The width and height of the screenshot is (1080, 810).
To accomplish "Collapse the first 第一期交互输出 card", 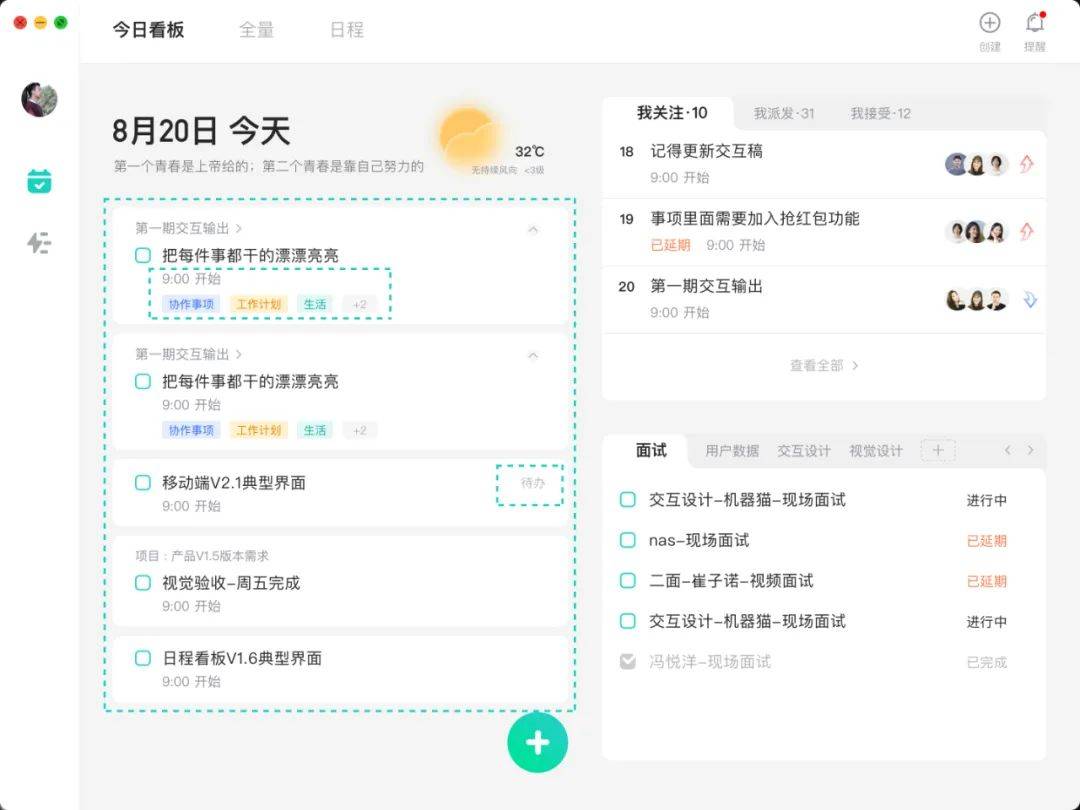I will 532,229.
